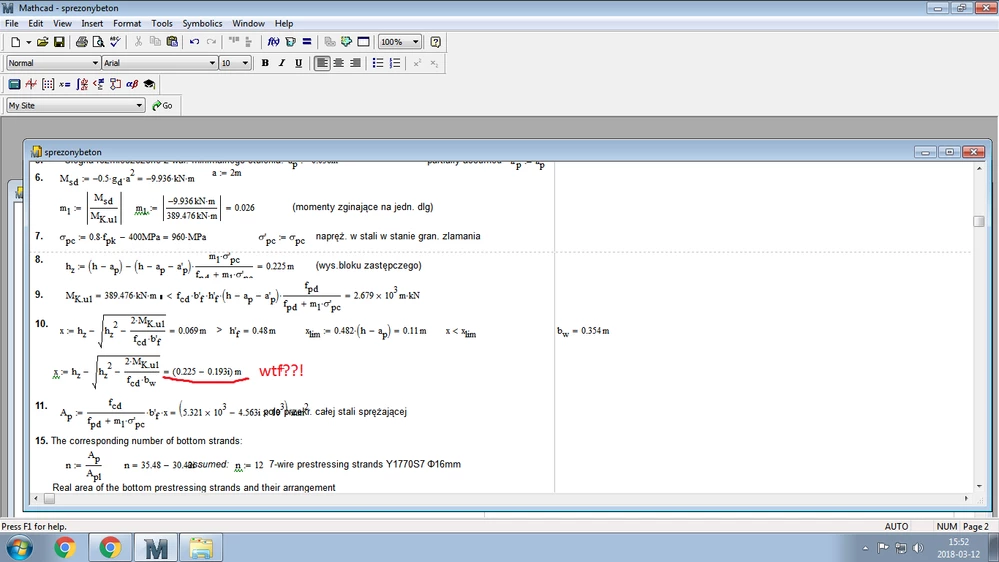Open Print Preview from the toolbar
This screenshot has height=562, width=999.
98,42
